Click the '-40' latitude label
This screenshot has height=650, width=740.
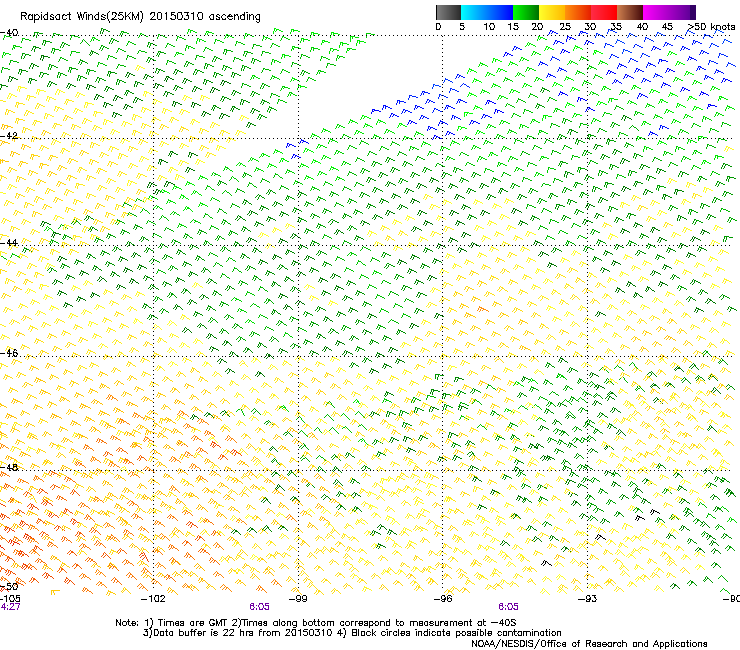click(x=9, y=33)
